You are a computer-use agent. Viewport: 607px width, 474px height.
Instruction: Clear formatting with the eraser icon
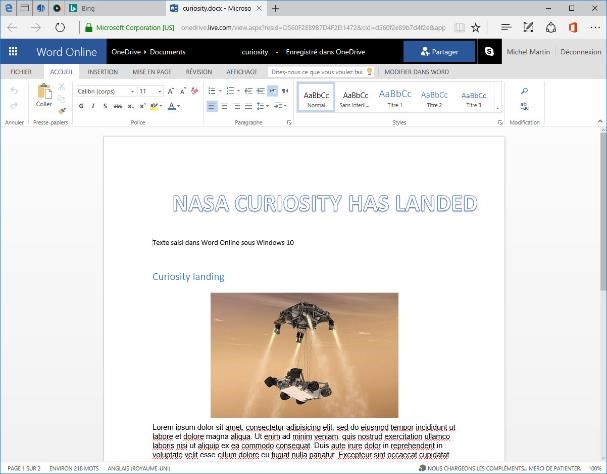click(195, 91)
